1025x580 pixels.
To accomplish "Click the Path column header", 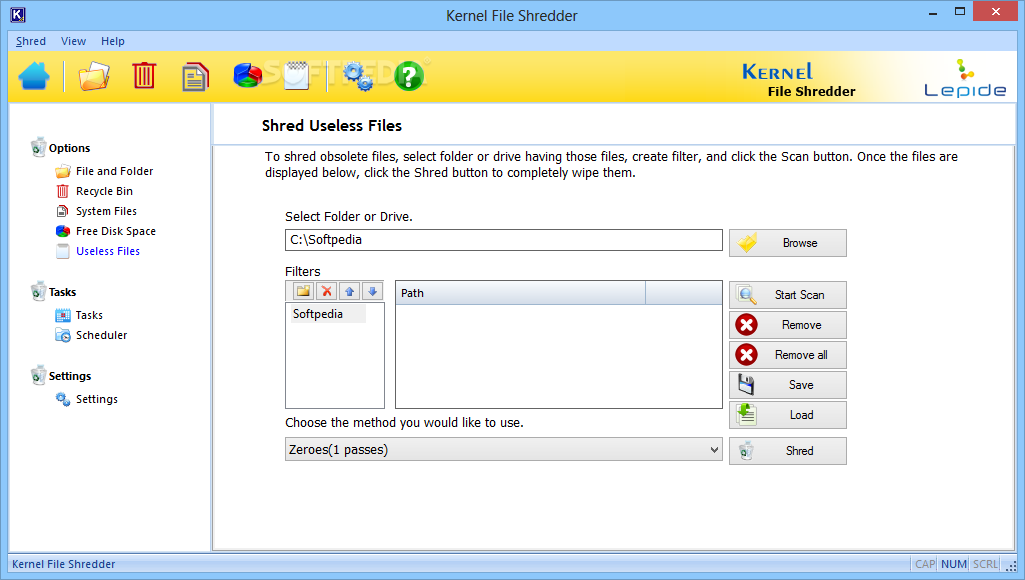I will (520, 293).
